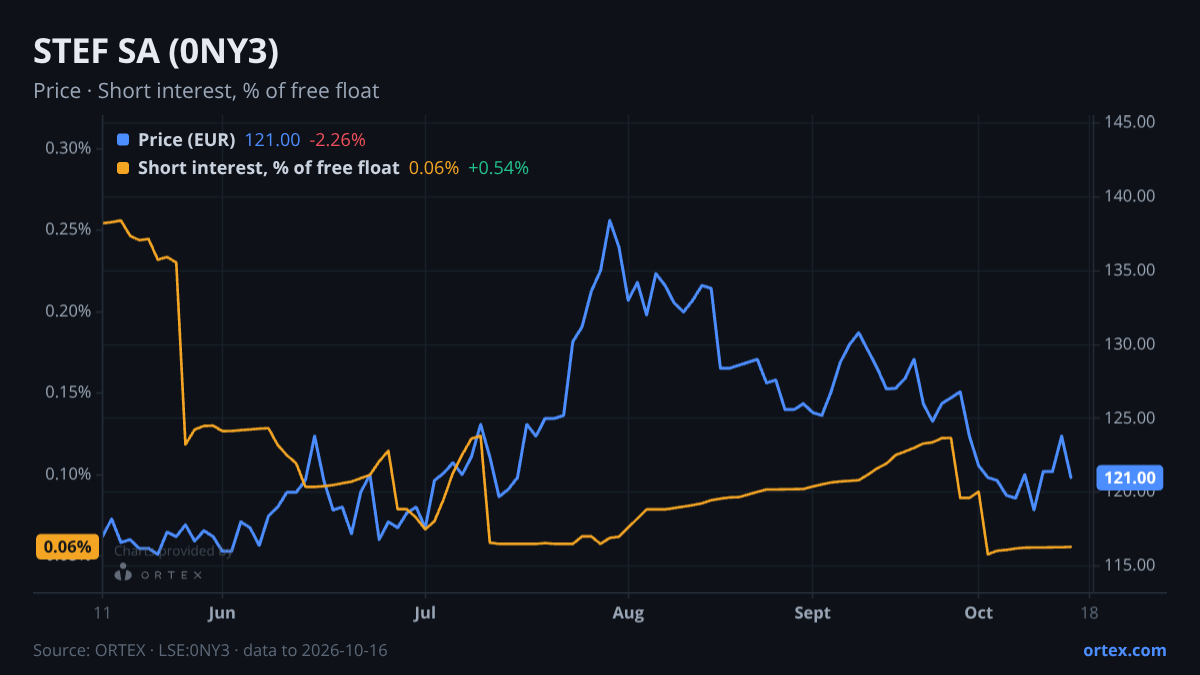1200x675 pixels.
Task: Click the 0.06% value in the legend
Action: point(434,168)
